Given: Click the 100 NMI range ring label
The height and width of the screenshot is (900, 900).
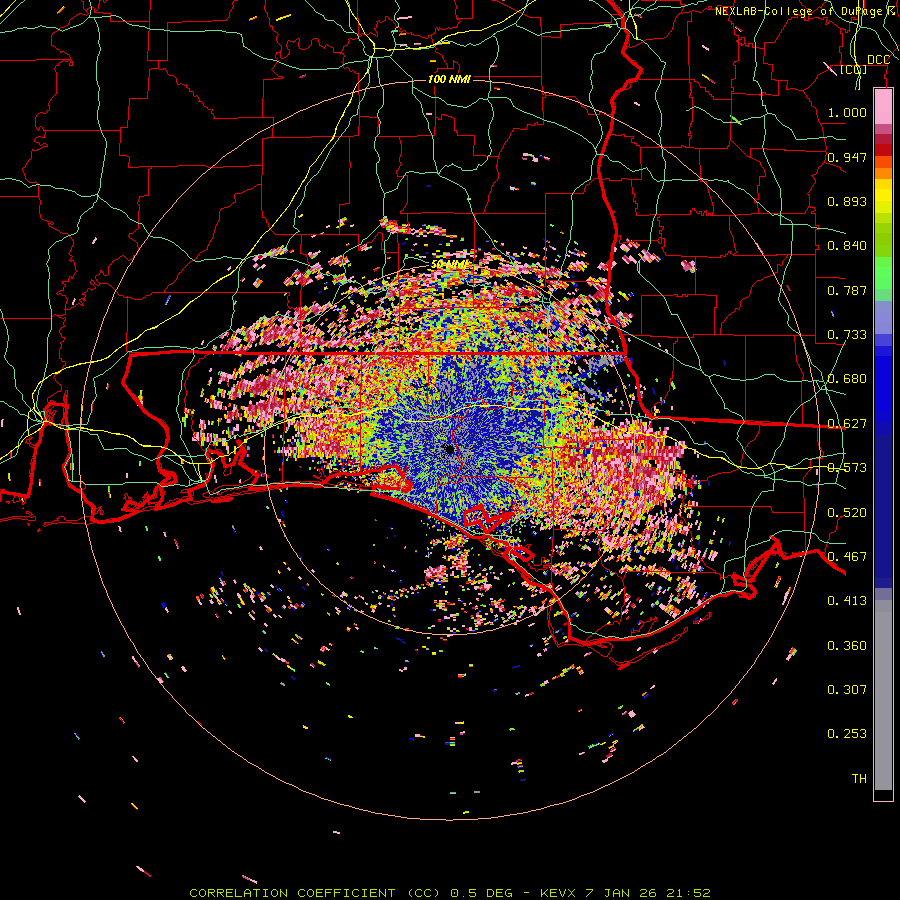Looking at the screenshot, I should 449,79.
